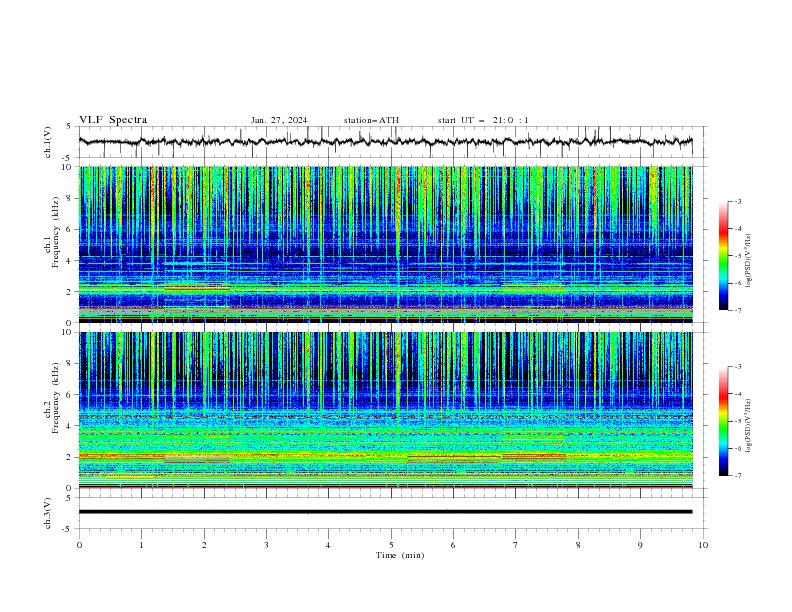Click the "VLF Spectra" plot title
The image size is (792, 612).
[x=113, y=120]
